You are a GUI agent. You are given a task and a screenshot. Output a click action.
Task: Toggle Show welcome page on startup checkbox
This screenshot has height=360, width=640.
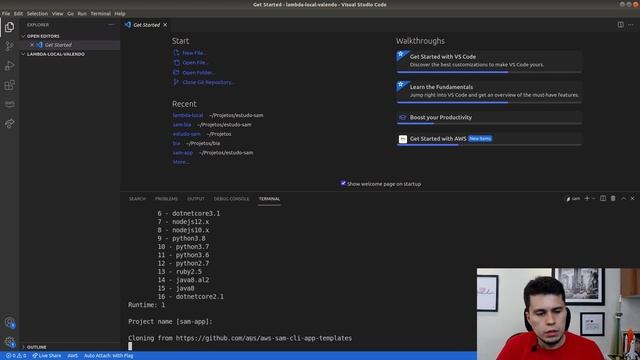coord(343,183)
